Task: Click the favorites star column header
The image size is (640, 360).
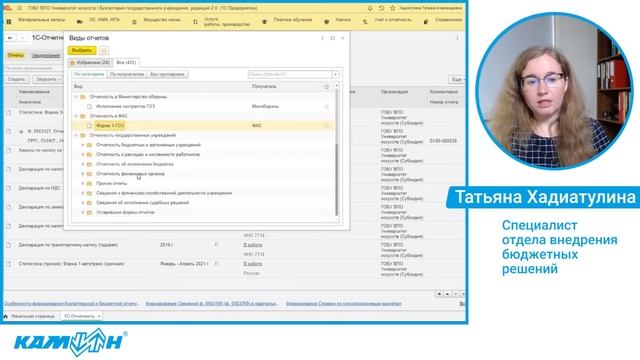Action: pos(327,87)
